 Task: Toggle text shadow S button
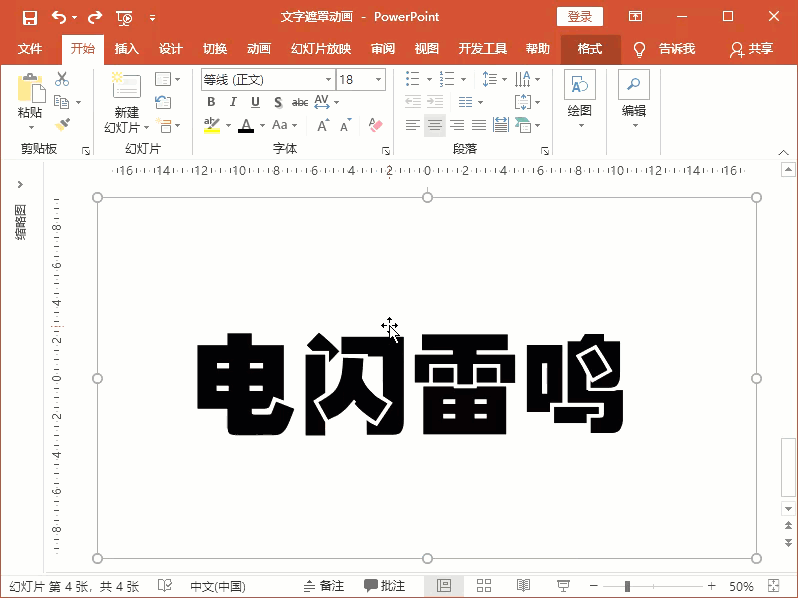278,102
